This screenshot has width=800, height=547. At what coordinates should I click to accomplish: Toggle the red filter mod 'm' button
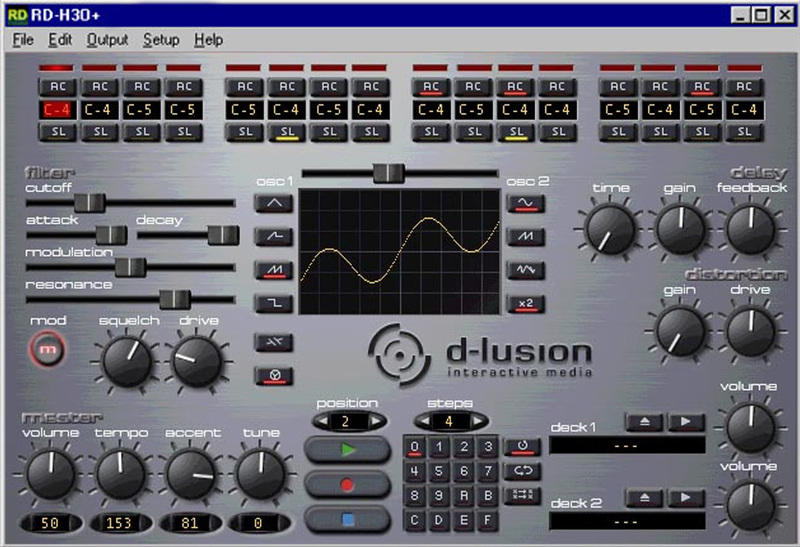point(47,350)
